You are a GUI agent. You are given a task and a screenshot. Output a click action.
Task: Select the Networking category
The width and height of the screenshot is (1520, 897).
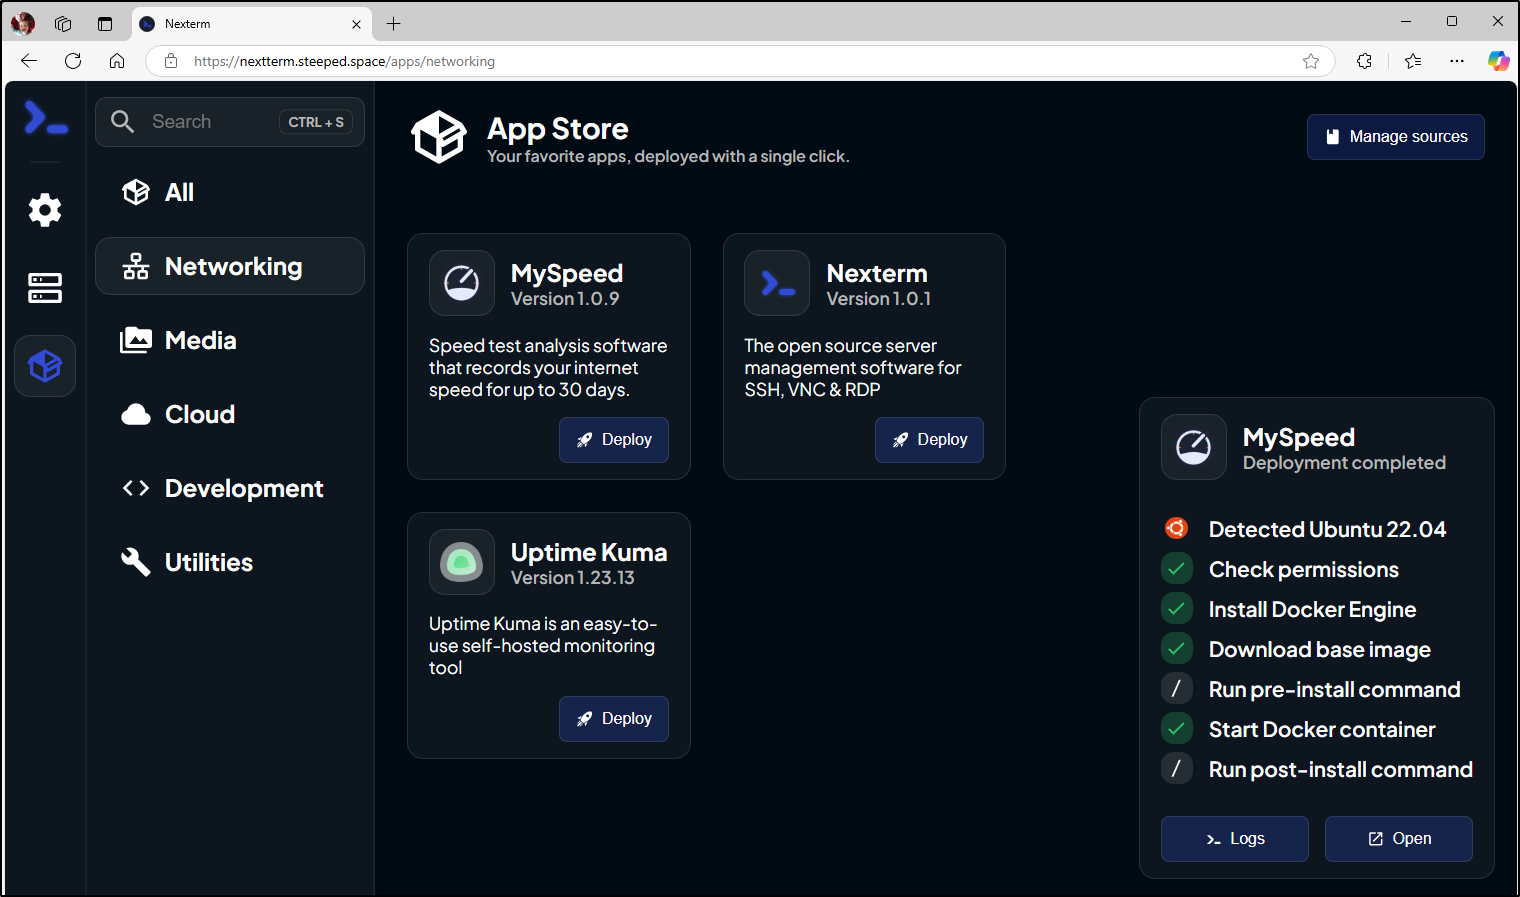(x=230, y=266)
